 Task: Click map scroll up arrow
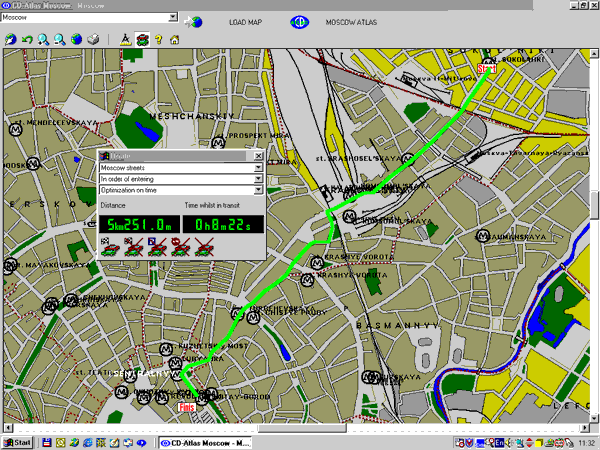tap(594, 54)
